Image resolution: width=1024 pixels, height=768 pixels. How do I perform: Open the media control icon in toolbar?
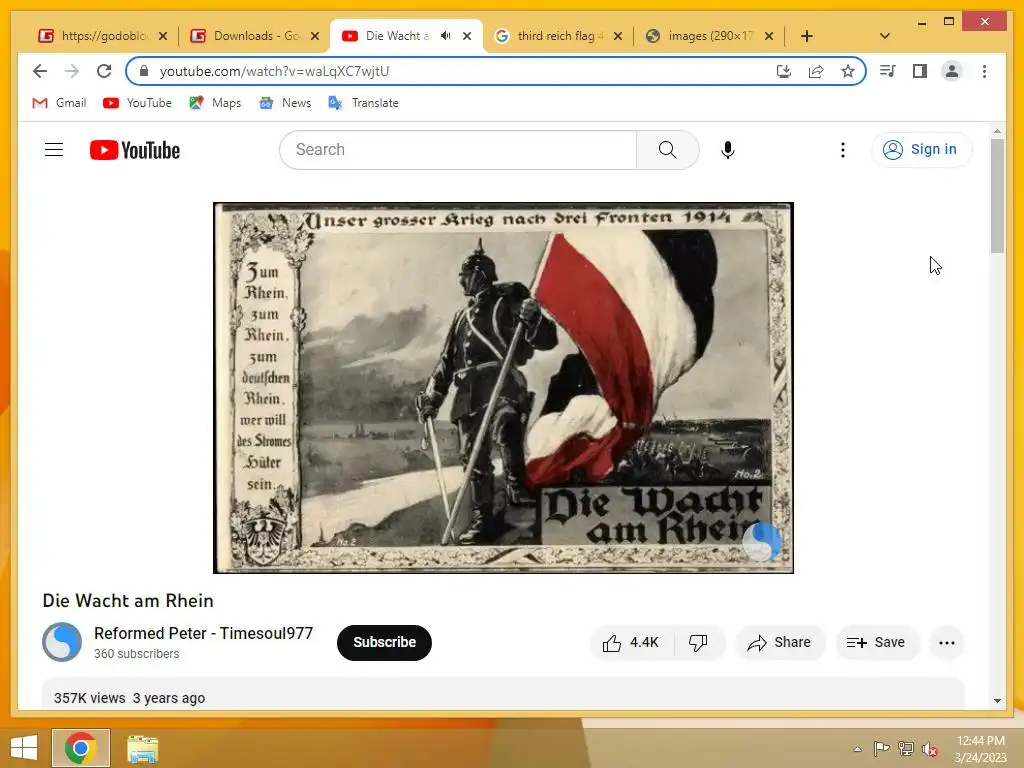tap(888, 71)
